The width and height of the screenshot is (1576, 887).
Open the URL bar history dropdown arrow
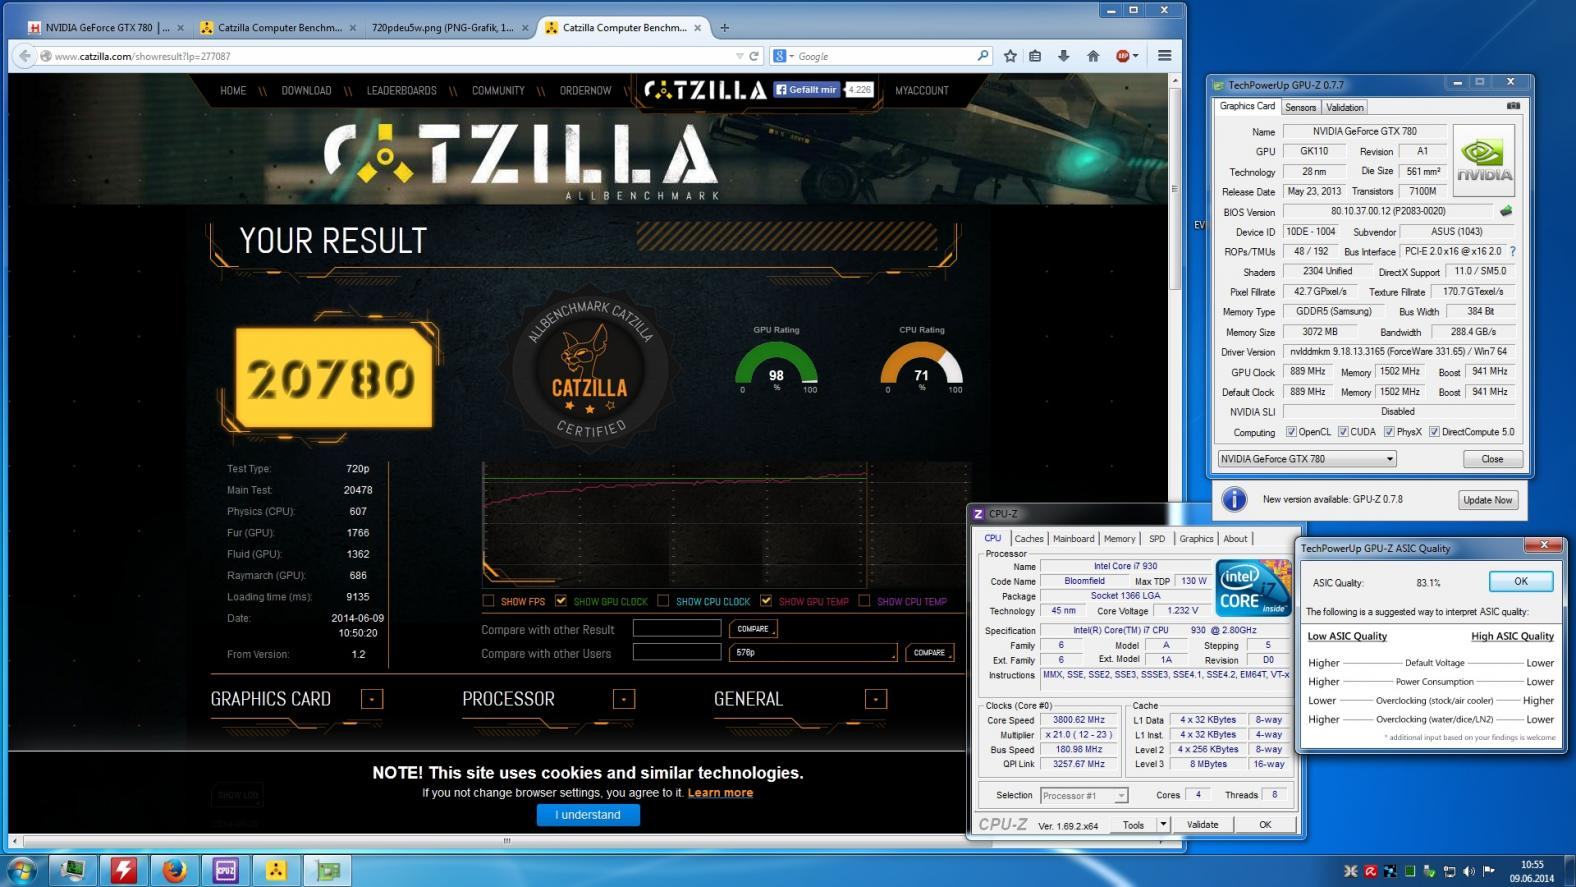739,56
